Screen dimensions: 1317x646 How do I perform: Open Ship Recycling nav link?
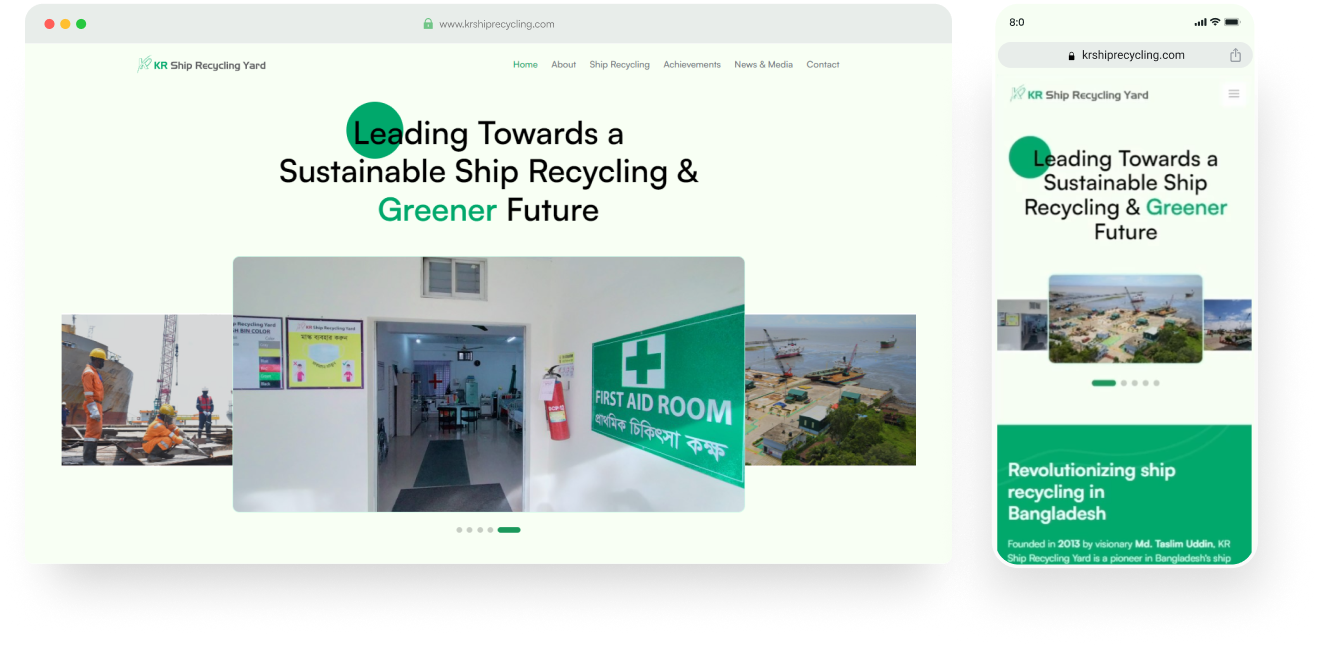click(619, 65)
